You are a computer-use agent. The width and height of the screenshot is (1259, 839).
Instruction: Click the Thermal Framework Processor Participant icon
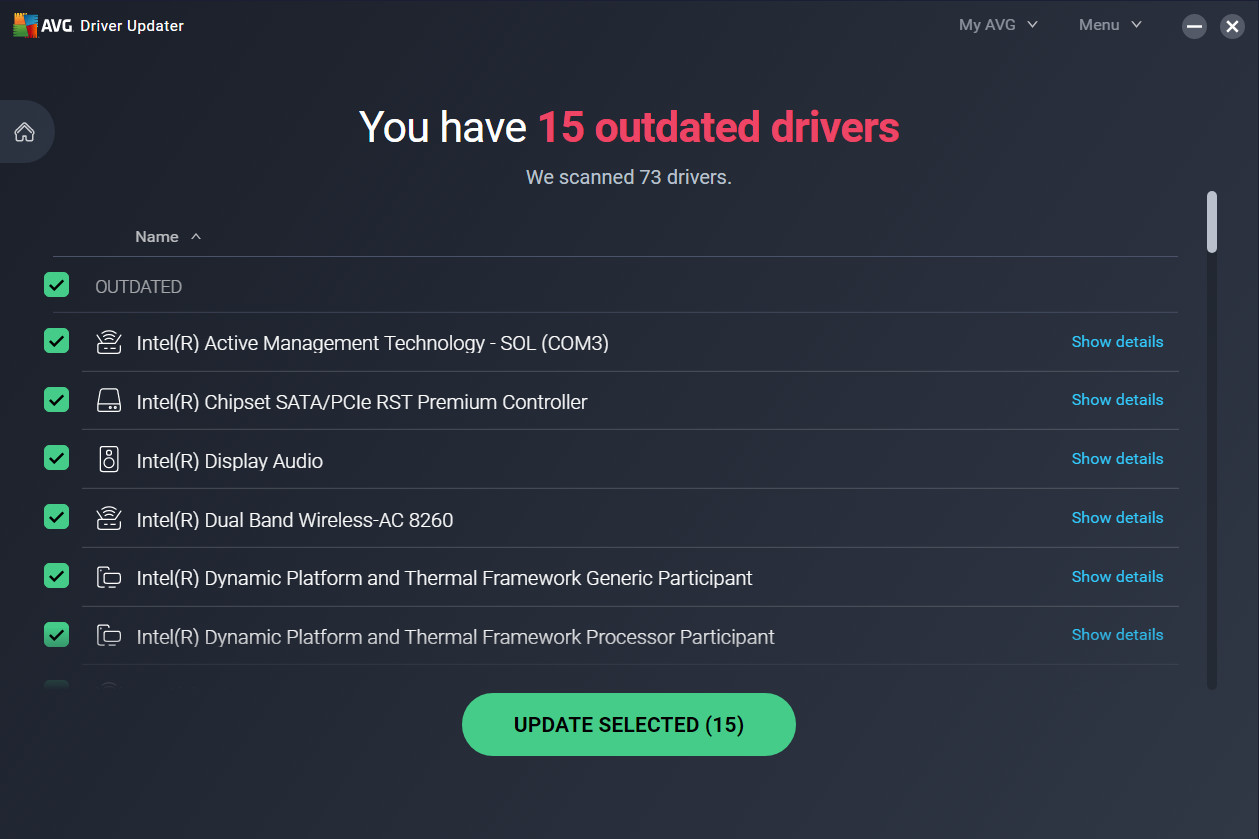coord(109,636)
